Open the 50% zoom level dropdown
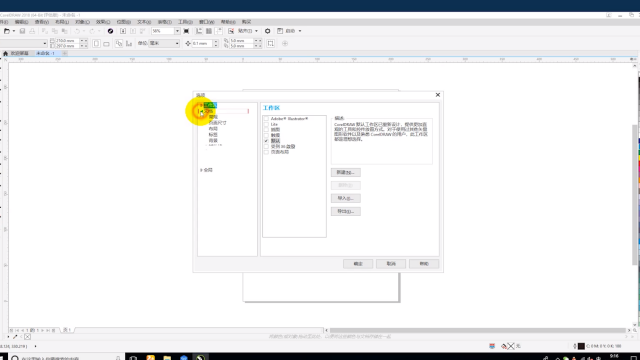The width and height of the screenshot is (640, 360). click(177, 31)
